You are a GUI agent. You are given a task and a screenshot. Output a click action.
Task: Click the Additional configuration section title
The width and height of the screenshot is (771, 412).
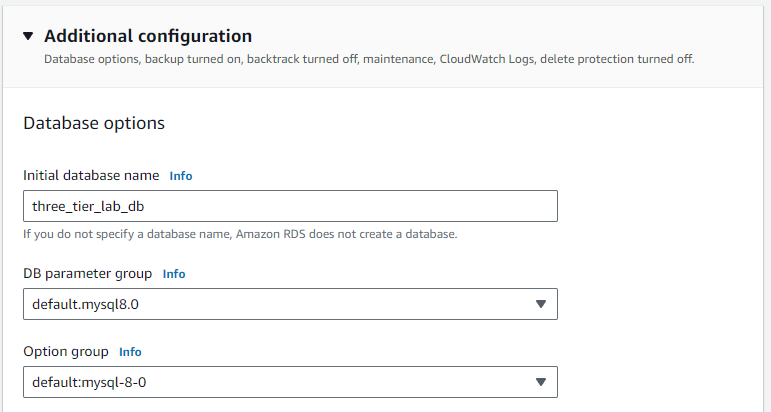tap(148, 36)
